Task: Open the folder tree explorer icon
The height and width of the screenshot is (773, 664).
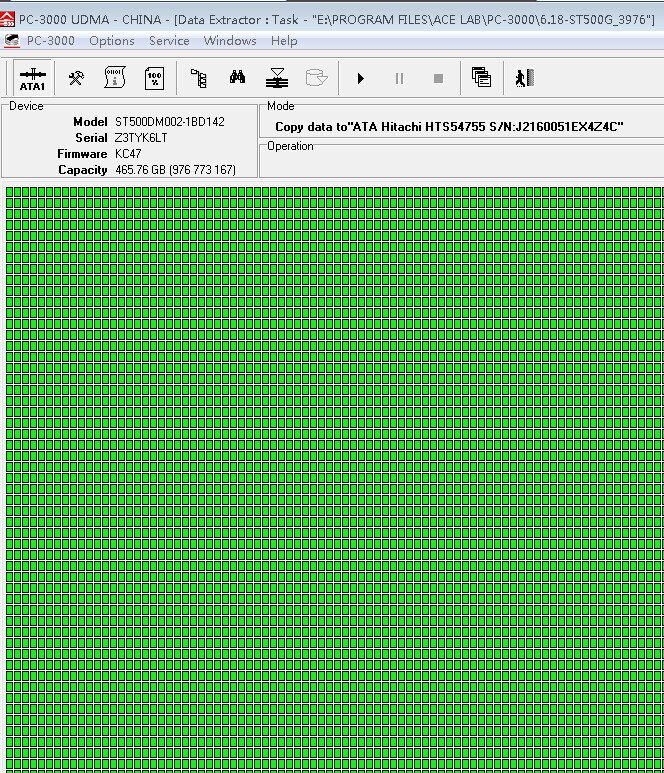Action: [198, 78]
